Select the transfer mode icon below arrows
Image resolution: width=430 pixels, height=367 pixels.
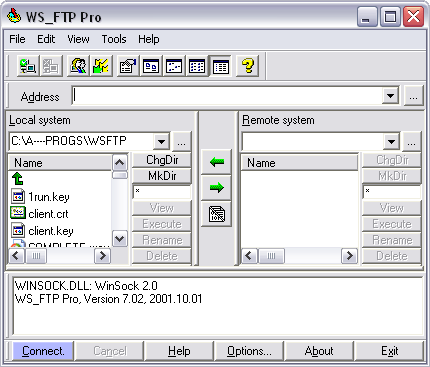pyautogui.click(x=217, y=214)
